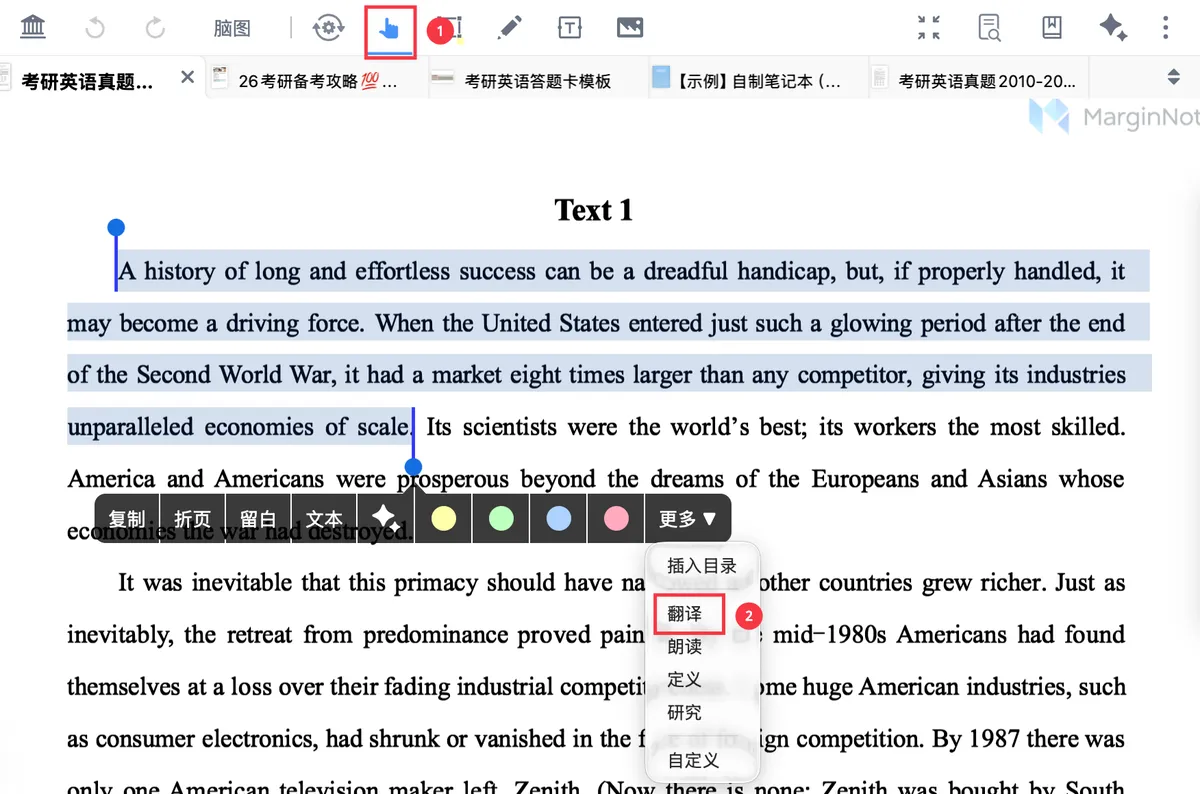
Task: Select the image insert tool
Action: (x=630, y=28)
